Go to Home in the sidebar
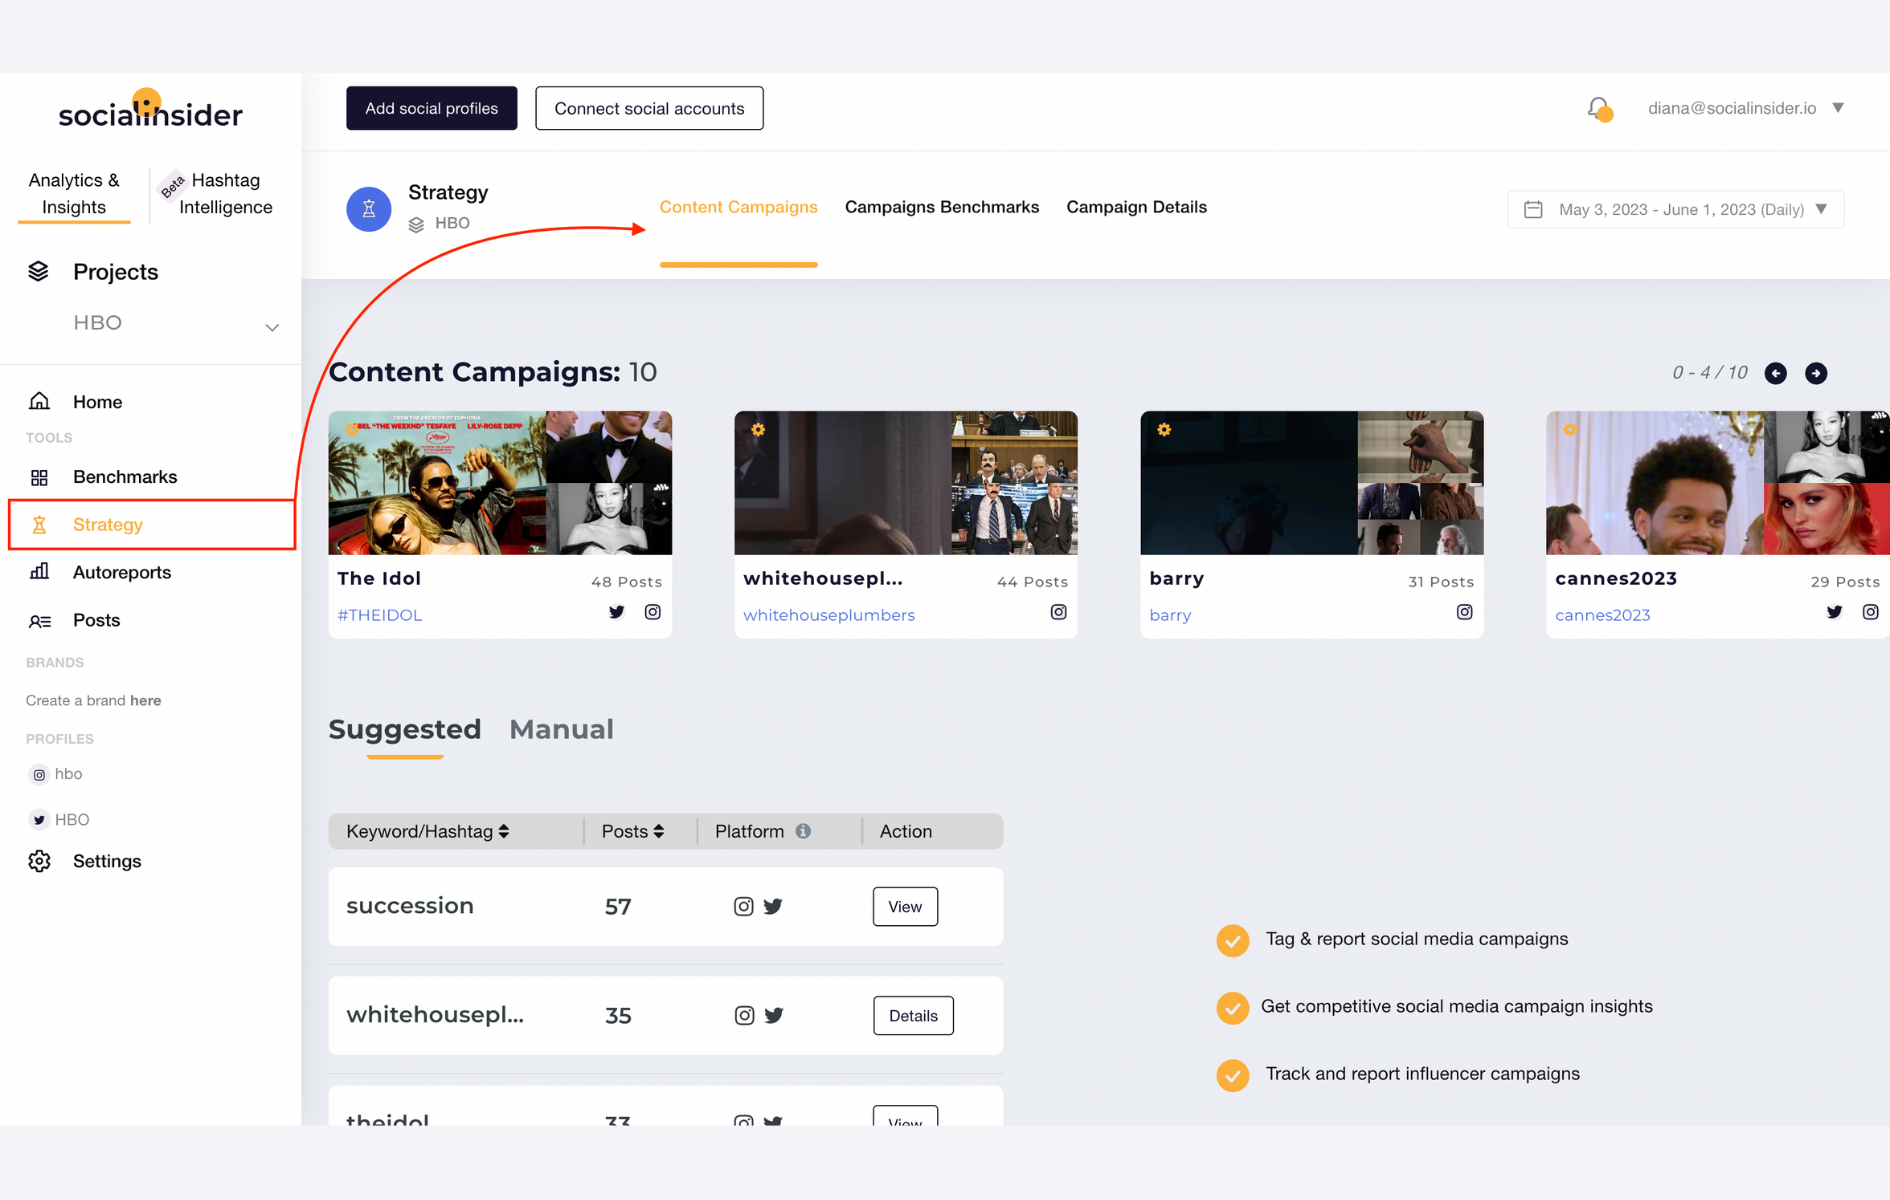The height and width of the screenshot is (1200, 1890). click(x=97, y=401)
